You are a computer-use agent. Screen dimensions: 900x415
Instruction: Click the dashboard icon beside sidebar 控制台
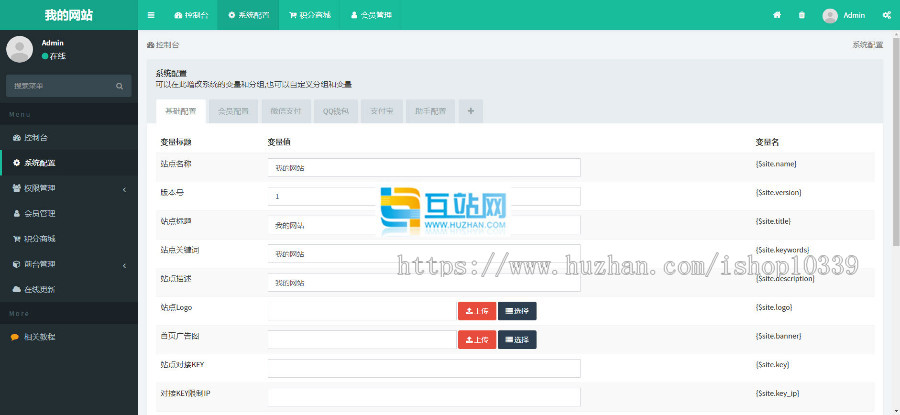pyautogui.click(x=17, y=138)
